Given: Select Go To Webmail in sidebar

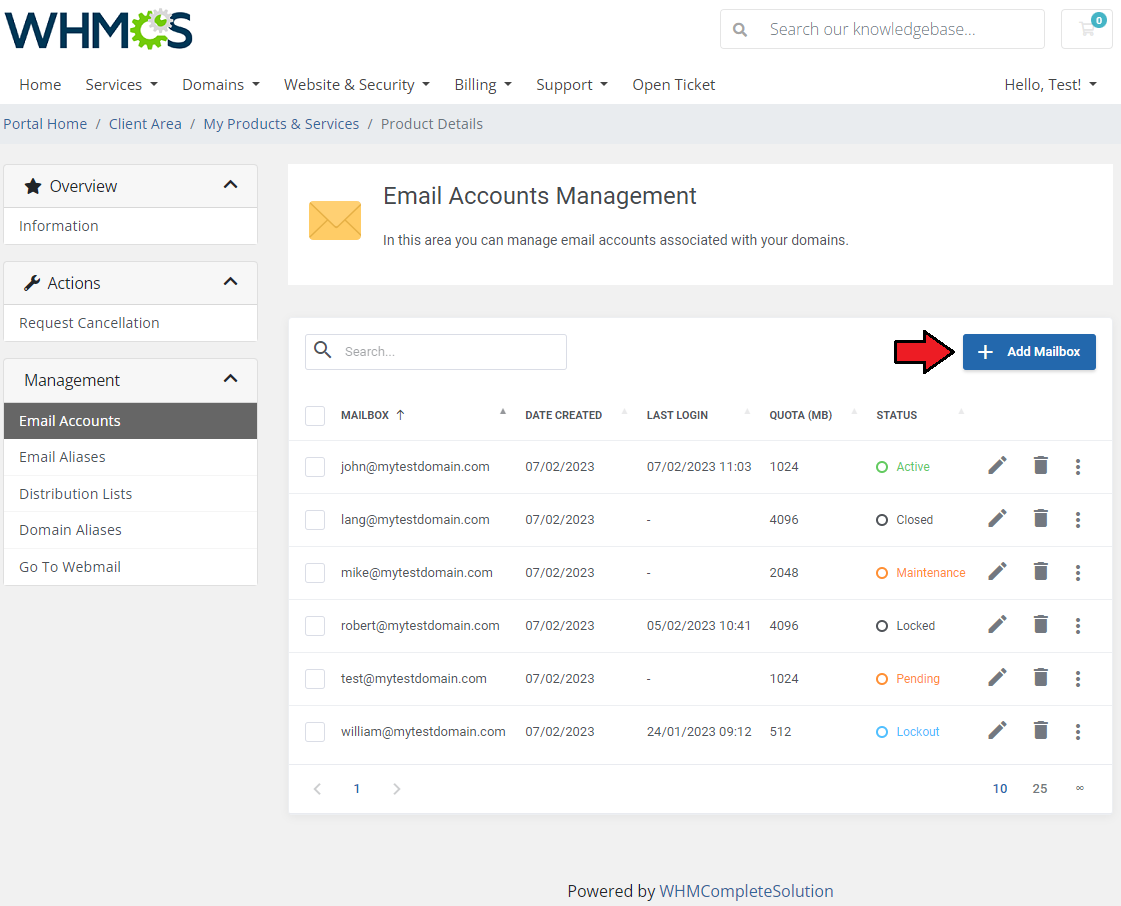Looking at the screenshot, I should point(130,566).
